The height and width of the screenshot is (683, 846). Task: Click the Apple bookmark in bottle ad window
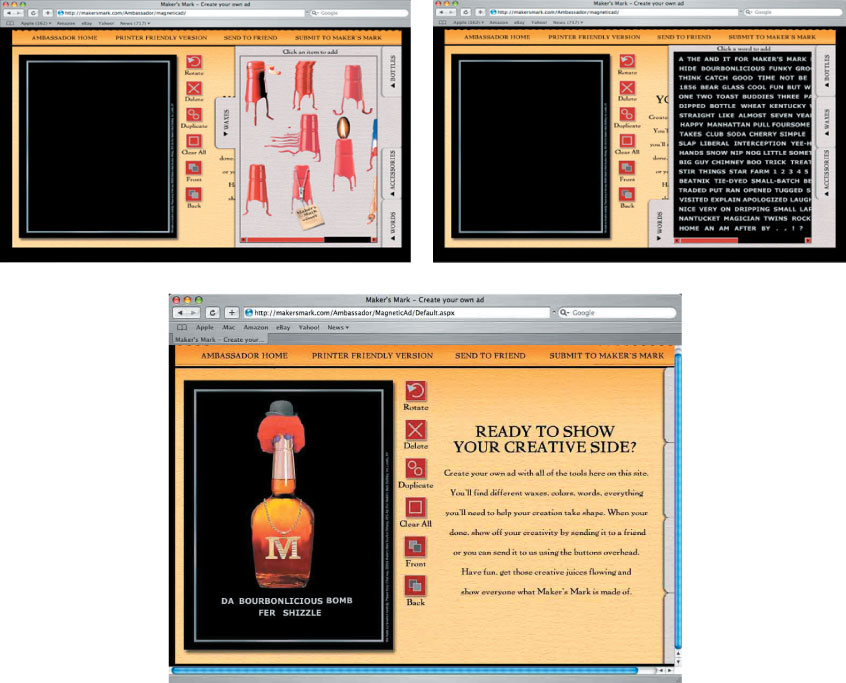click(204, 327)
